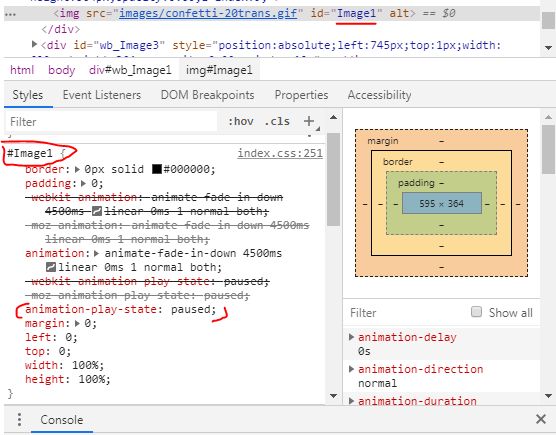Image resolution: width=556 pixels, height=435 pixels.
Task: Expand the padding shorthand property
Action: click(84, 184)
